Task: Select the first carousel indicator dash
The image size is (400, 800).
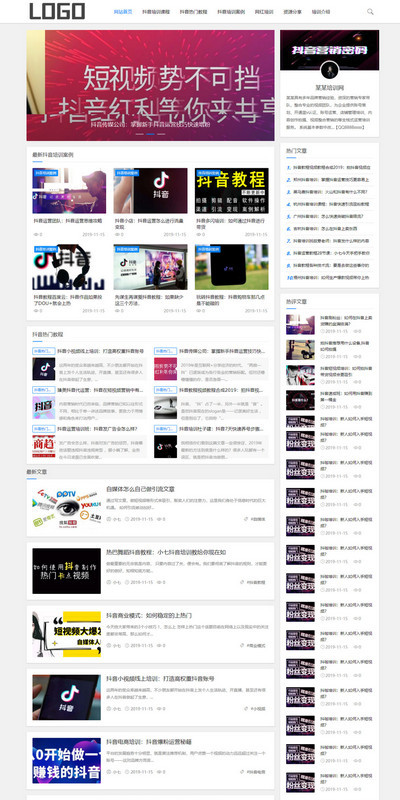Action: coord(140,134)
